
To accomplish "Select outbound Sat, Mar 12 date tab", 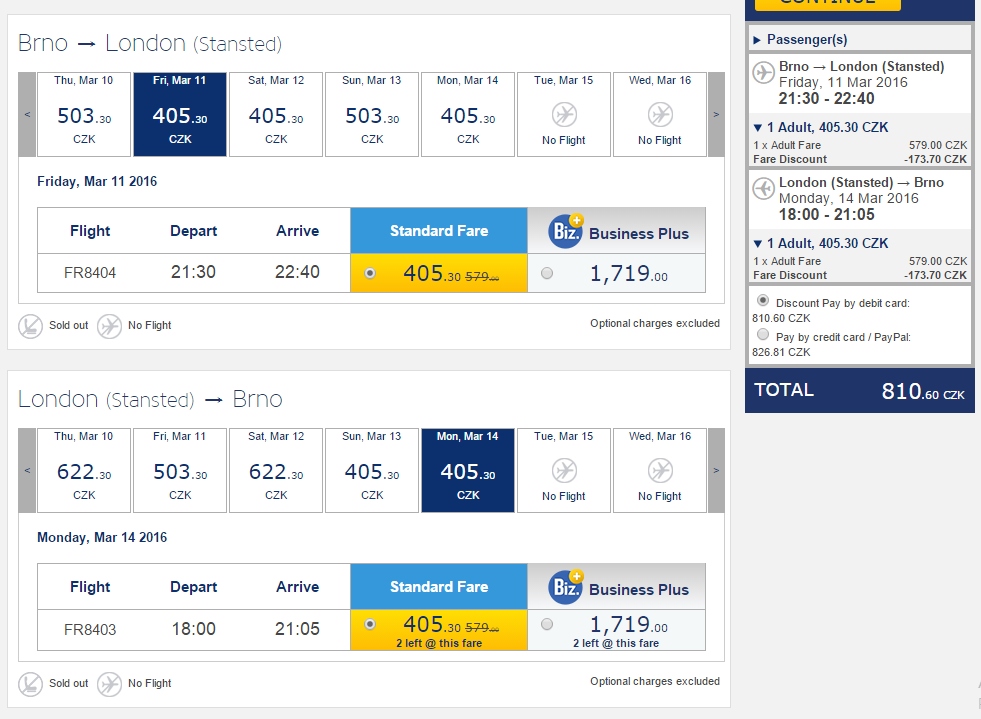I will point(276,114).
